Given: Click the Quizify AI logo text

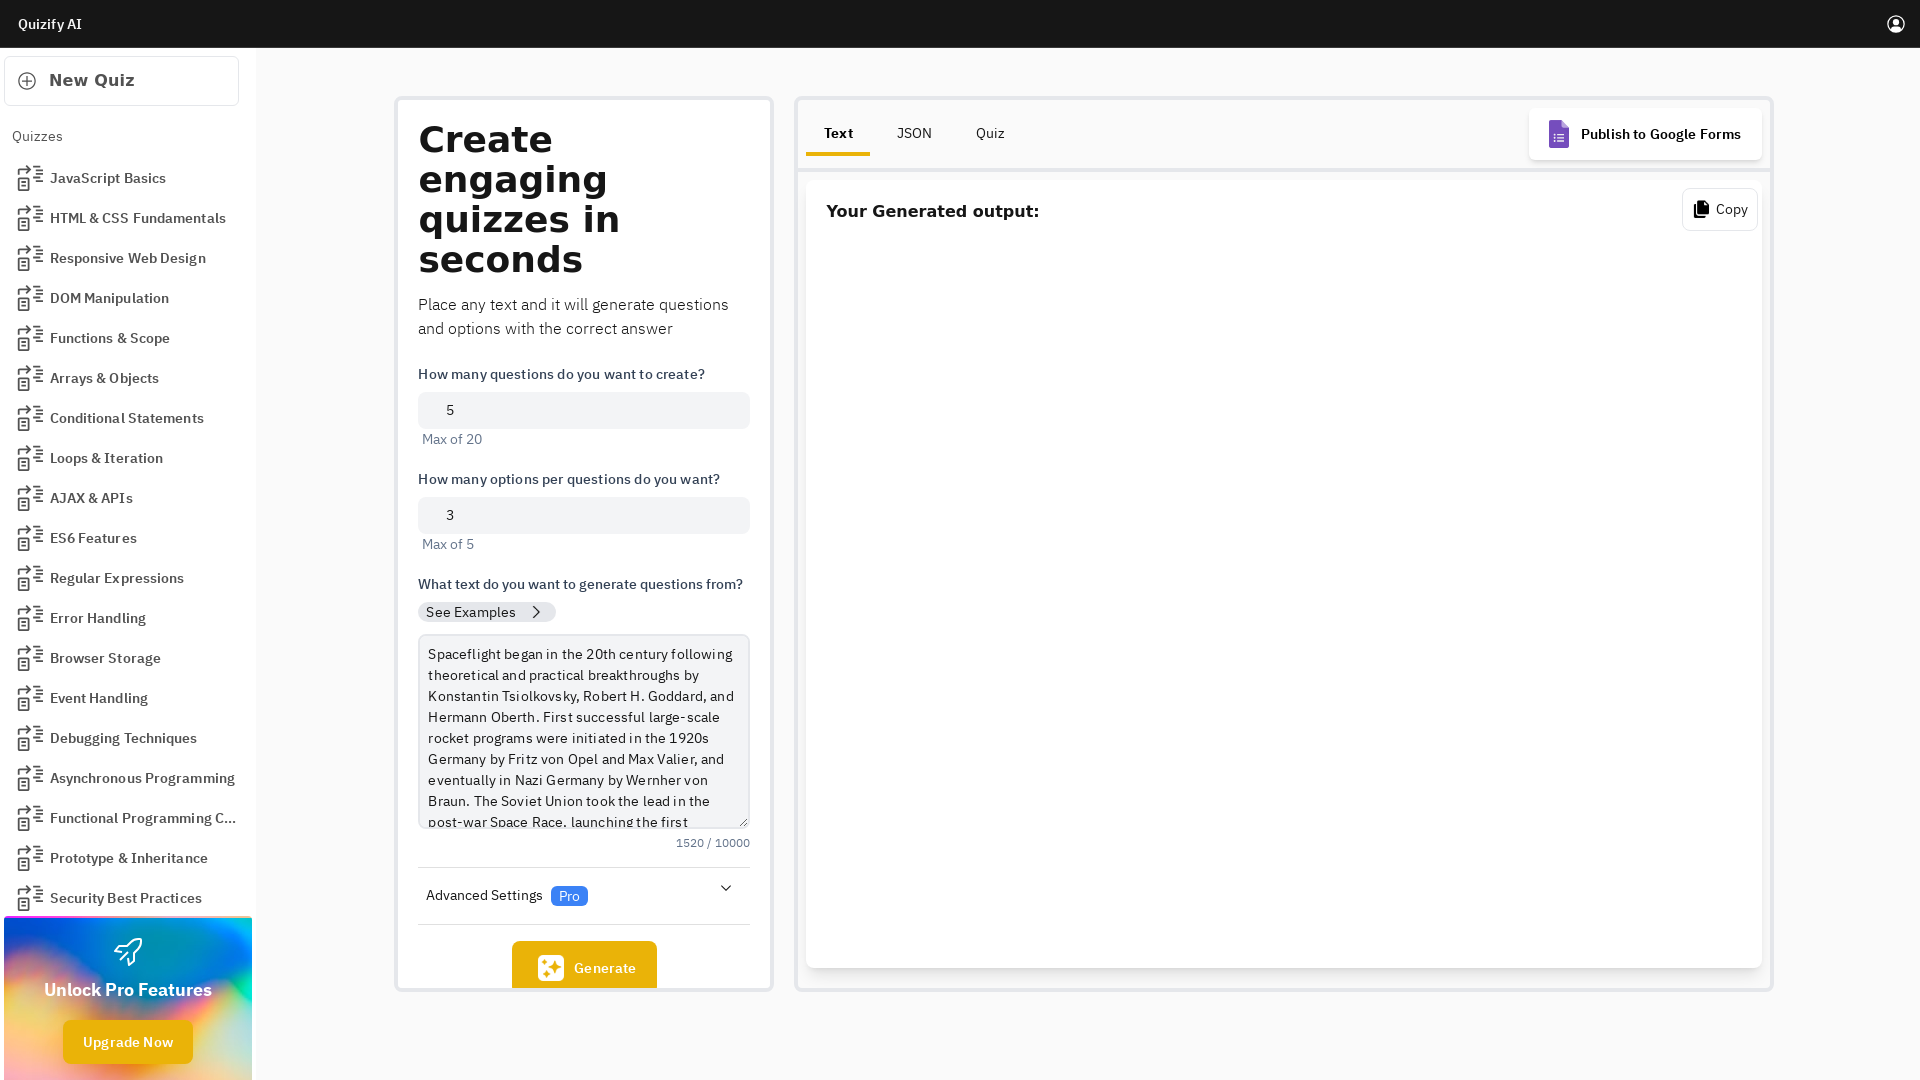Looking at the screenshot, I should coord(50,24).
